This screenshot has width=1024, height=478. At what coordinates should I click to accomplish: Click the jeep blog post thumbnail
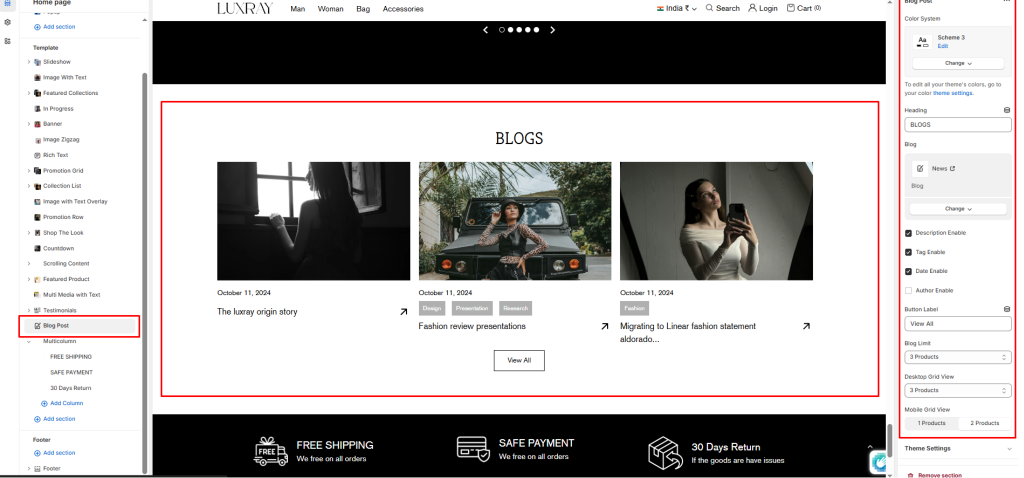pyautogui.click(x=515, y=221)
